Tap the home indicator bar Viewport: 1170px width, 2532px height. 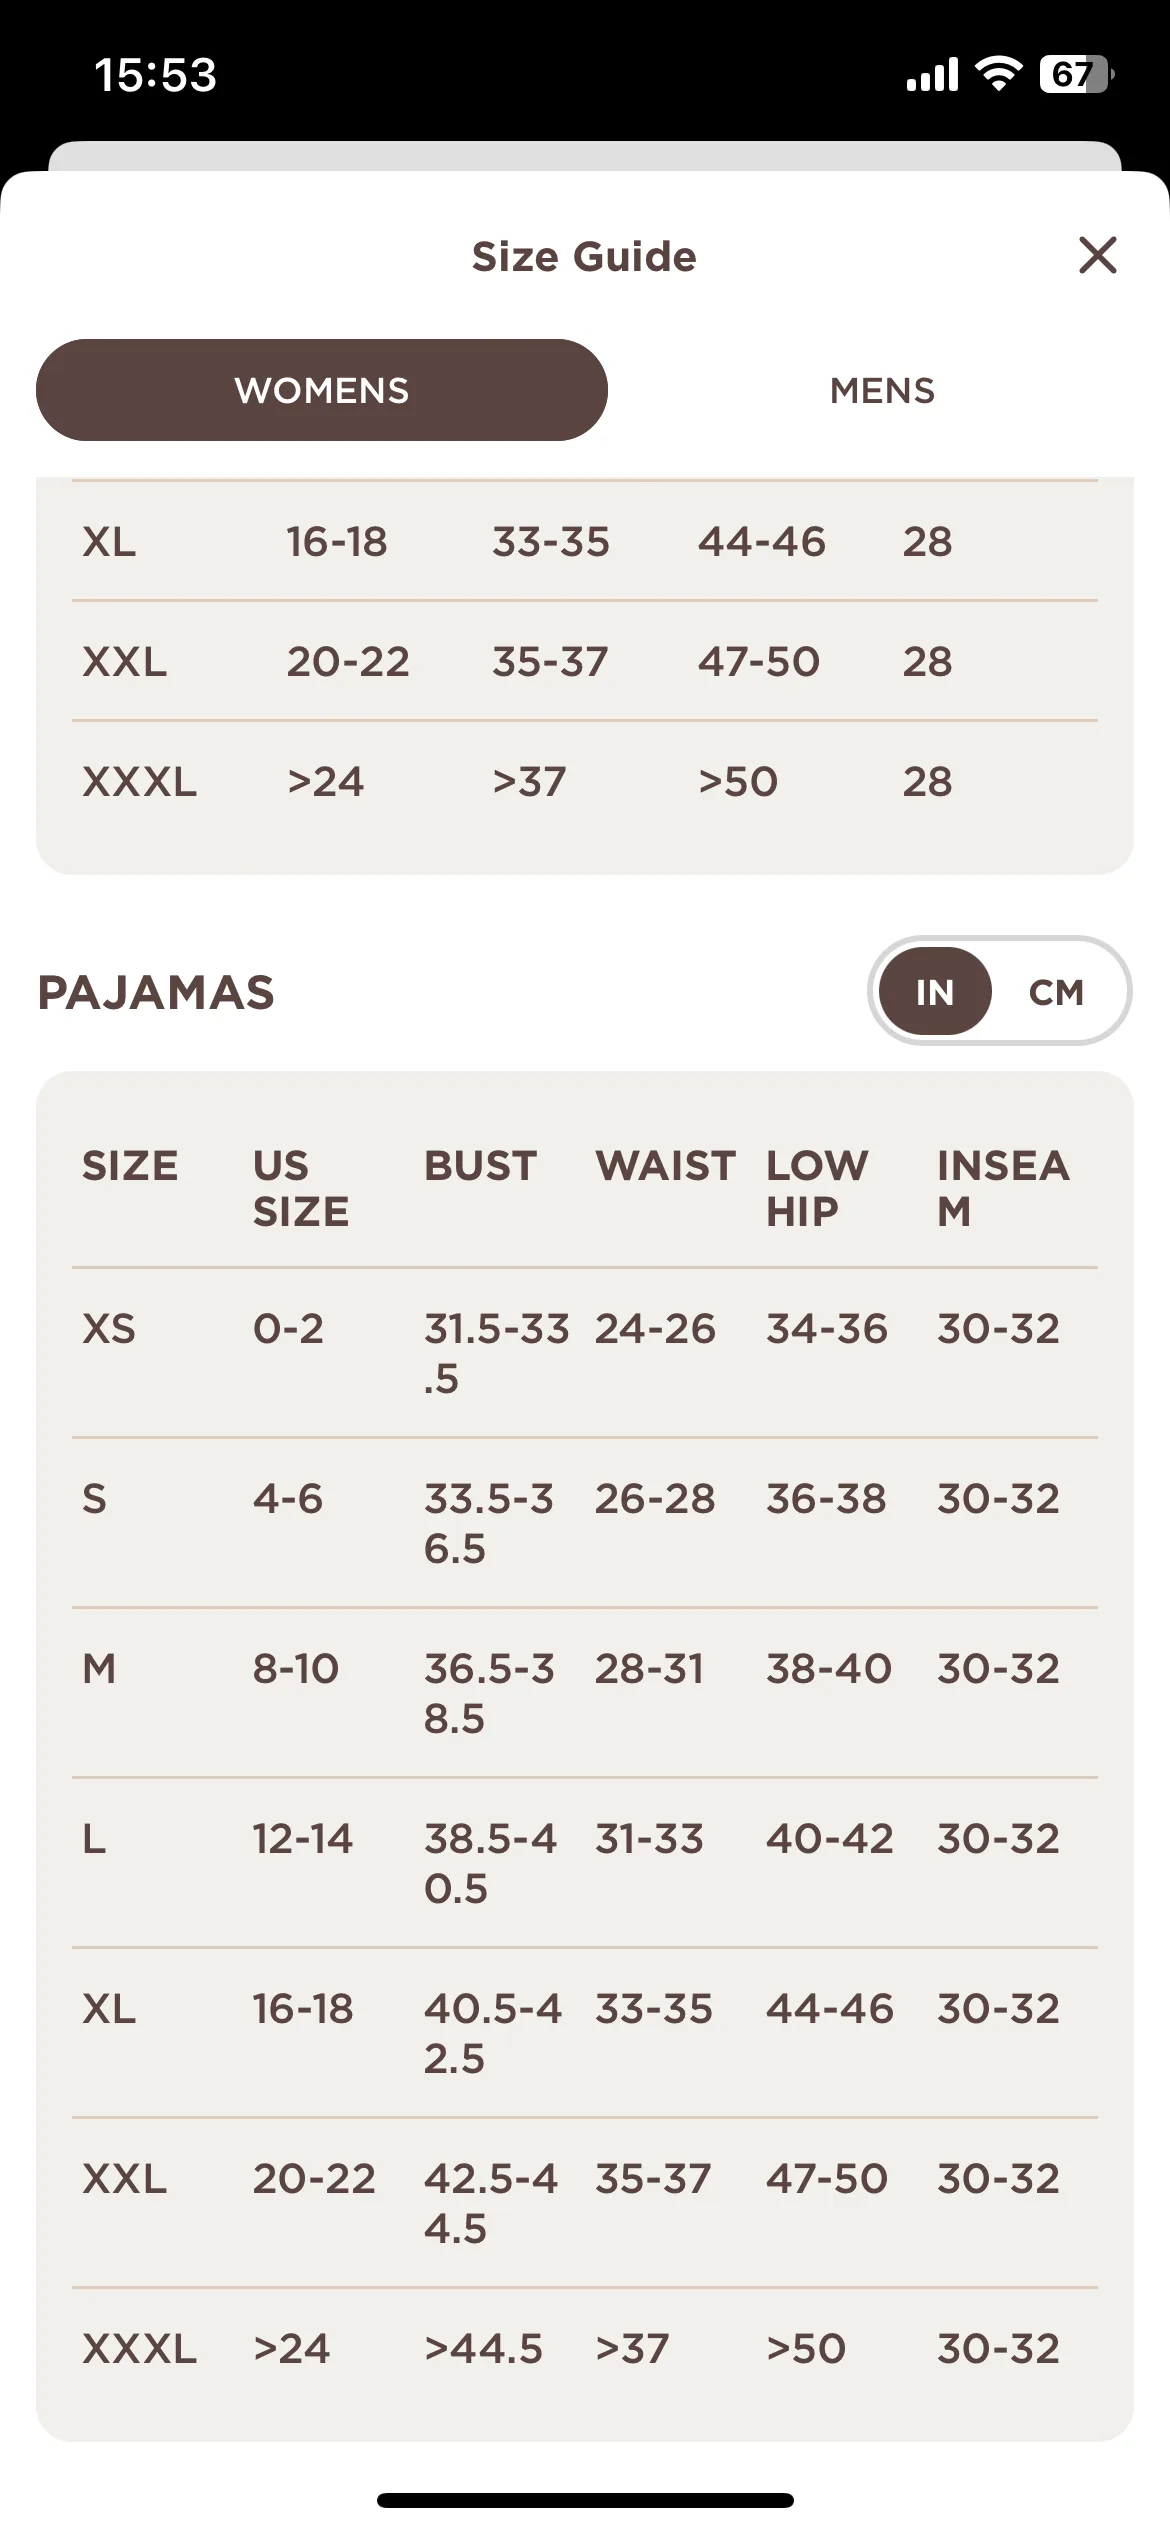585,2500
